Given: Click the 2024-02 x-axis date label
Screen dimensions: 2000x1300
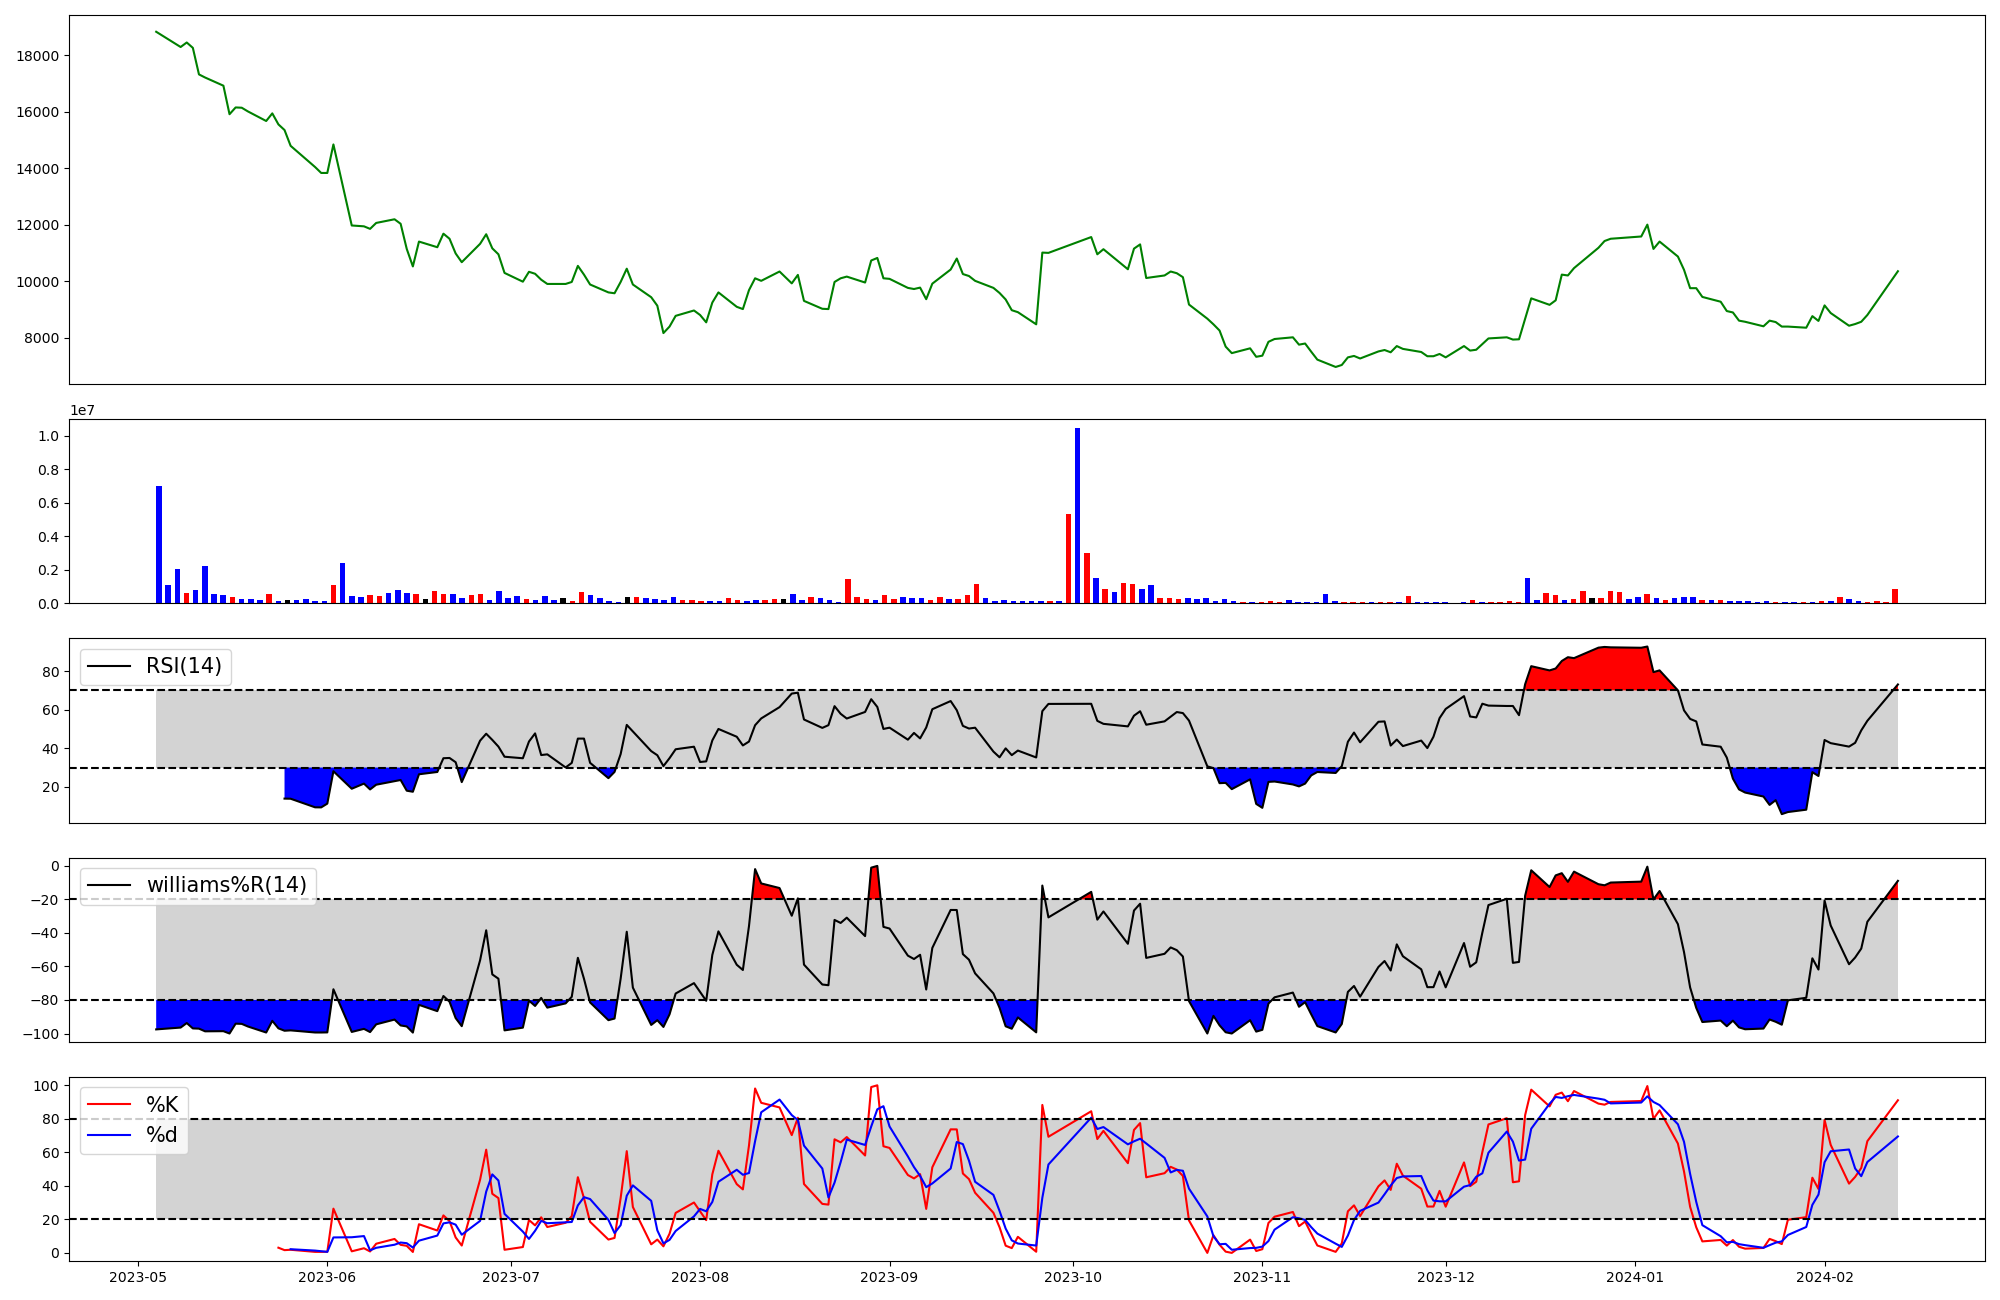Looking at the screenshot, I should (x=1825, y=1277).
